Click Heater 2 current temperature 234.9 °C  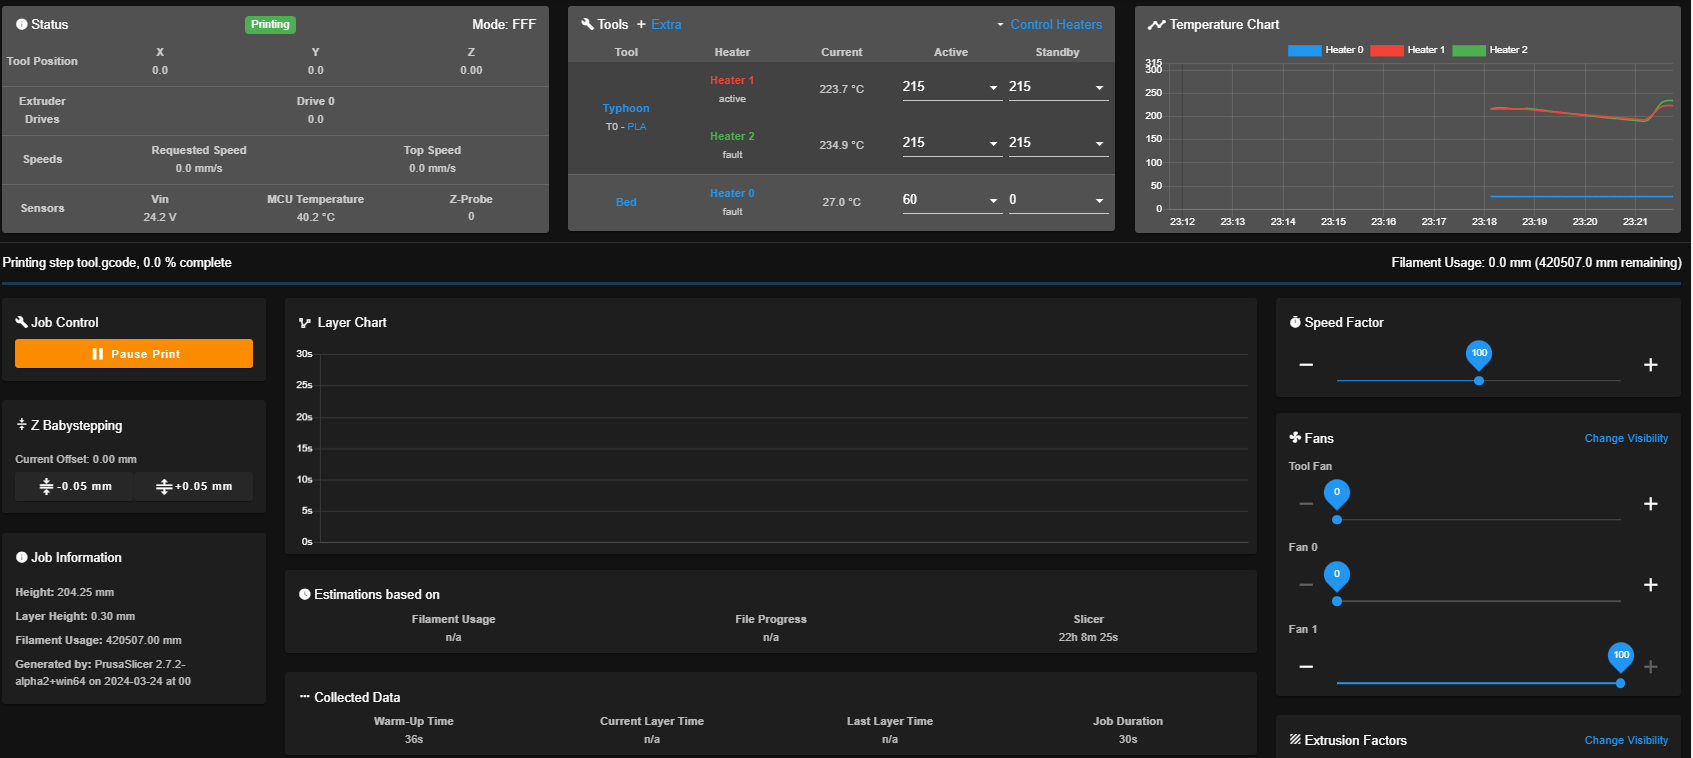click(842, 145)
